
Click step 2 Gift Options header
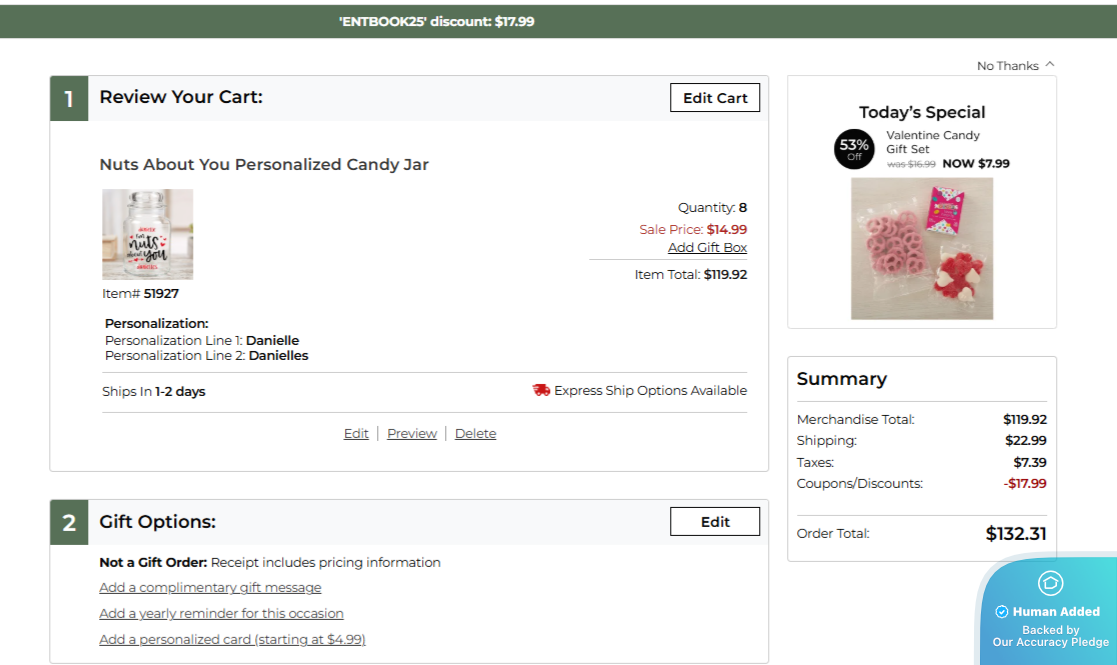coord(157,522)
